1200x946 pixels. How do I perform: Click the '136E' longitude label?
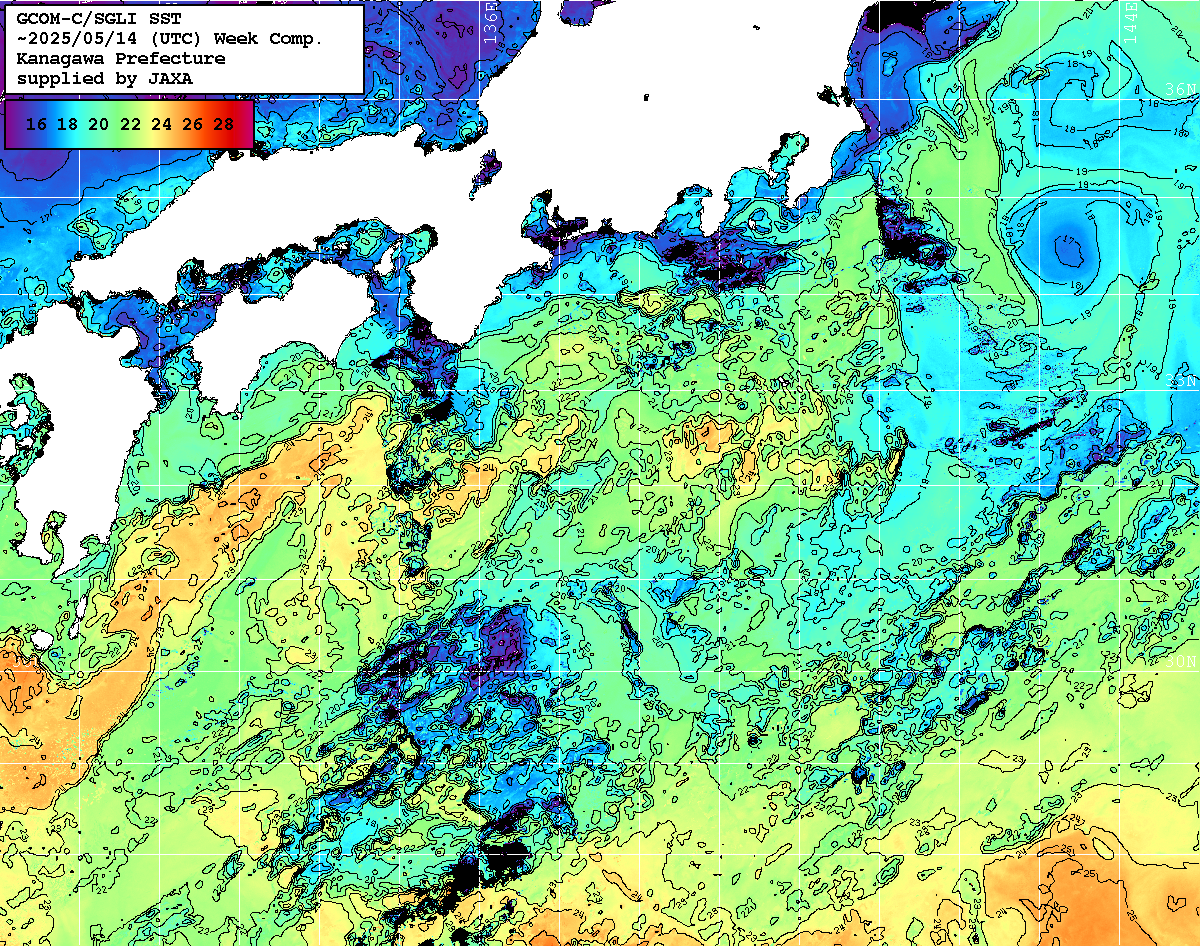[490, 22]
